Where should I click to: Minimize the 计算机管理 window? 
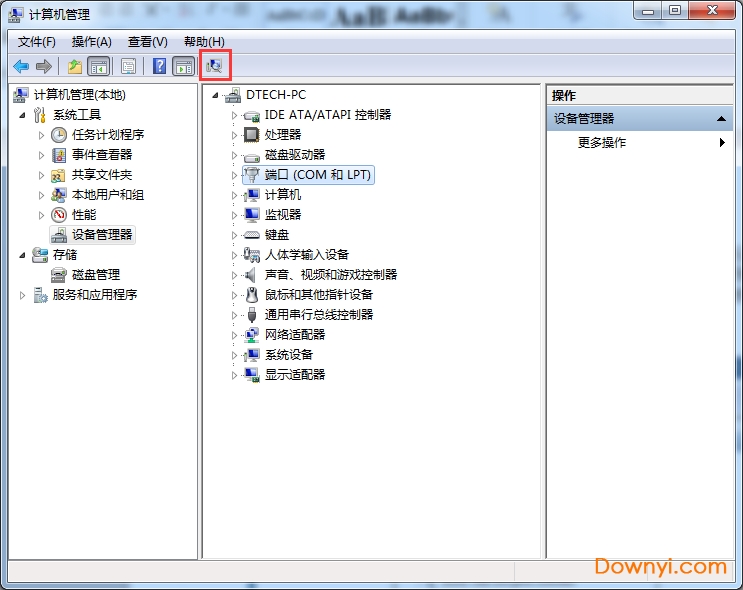648,11
